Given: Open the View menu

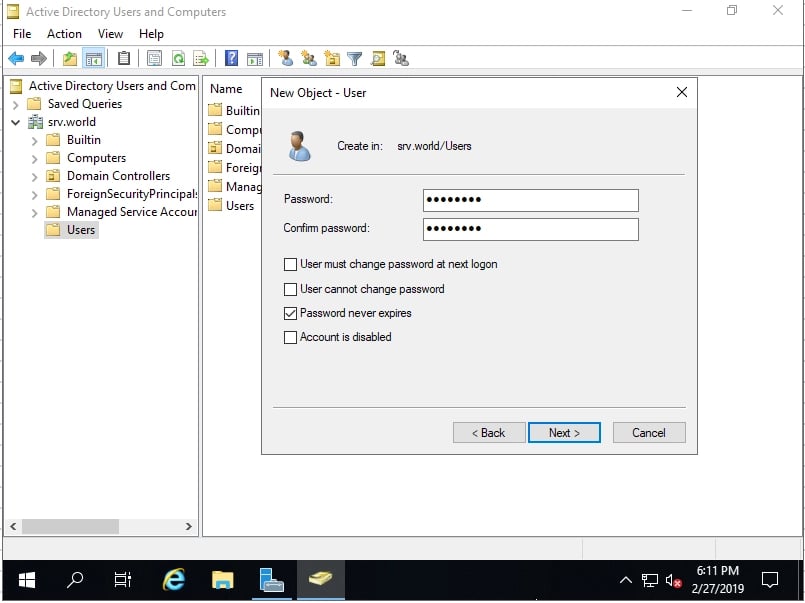Looking at the screenshot, I should coord(110,34).
